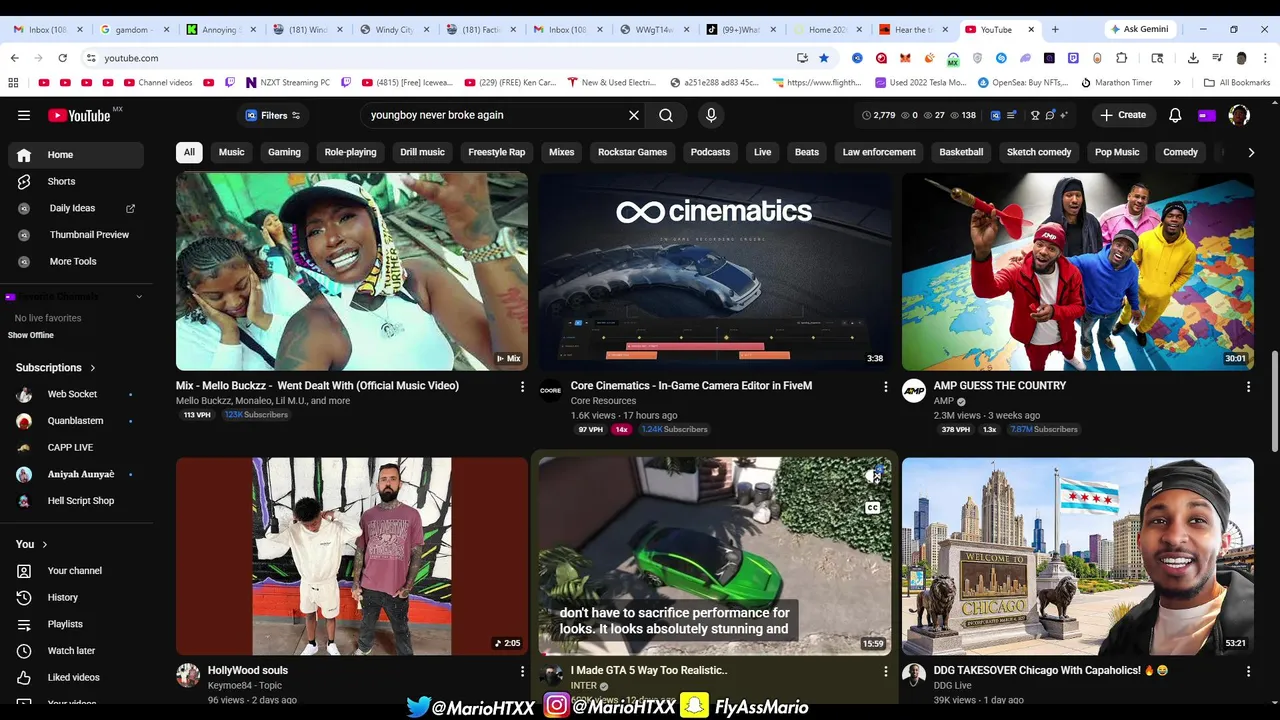Image resolution: width=1280 pixels, height=720 pixels.
Task: Open the DDG TAKESOVER Chicago thumbnail
Action: pos(1077,556)
